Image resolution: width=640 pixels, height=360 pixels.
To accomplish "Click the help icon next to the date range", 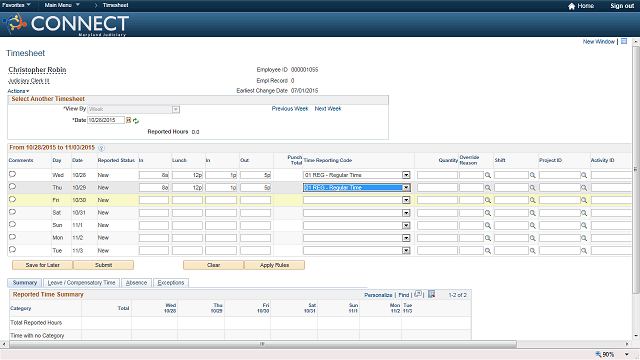I will (x=101, y=148).
